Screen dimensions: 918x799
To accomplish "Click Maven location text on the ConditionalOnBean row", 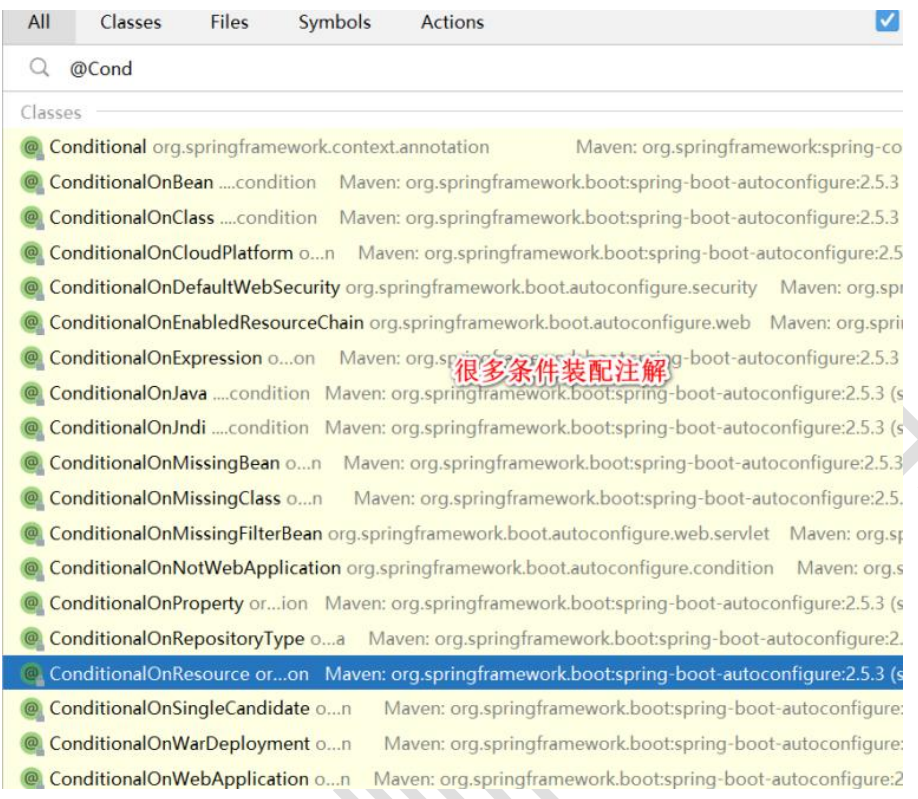I will click(x=619, y=183).
